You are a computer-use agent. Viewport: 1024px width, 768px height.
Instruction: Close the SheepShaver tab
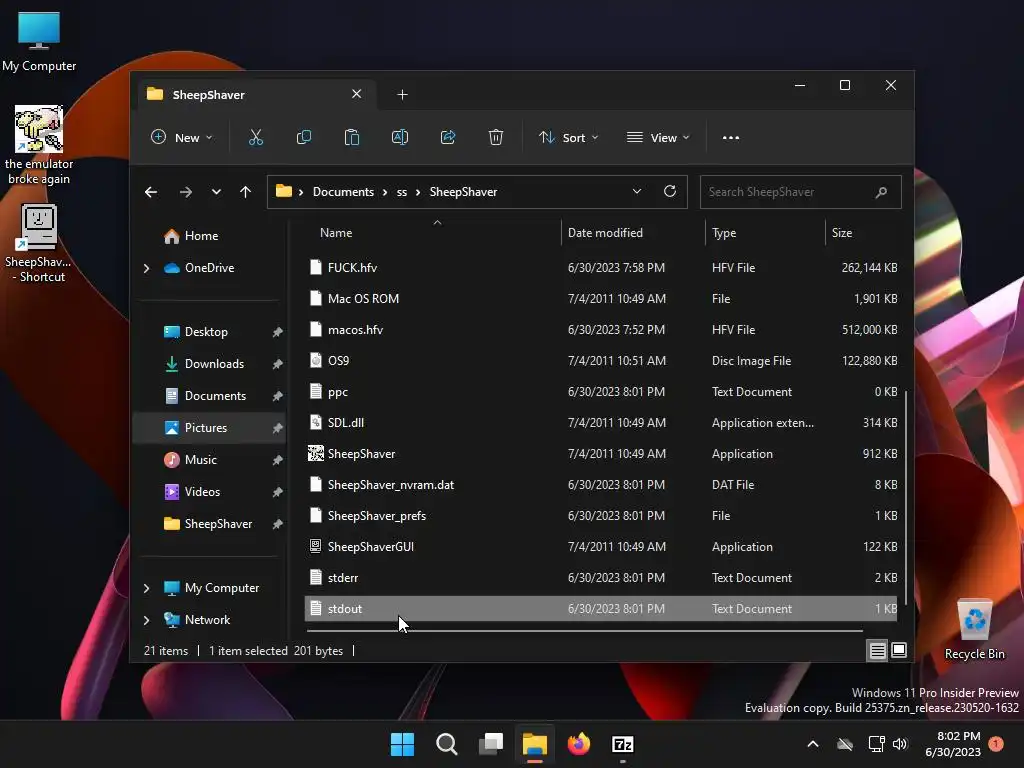click(357, 94)
